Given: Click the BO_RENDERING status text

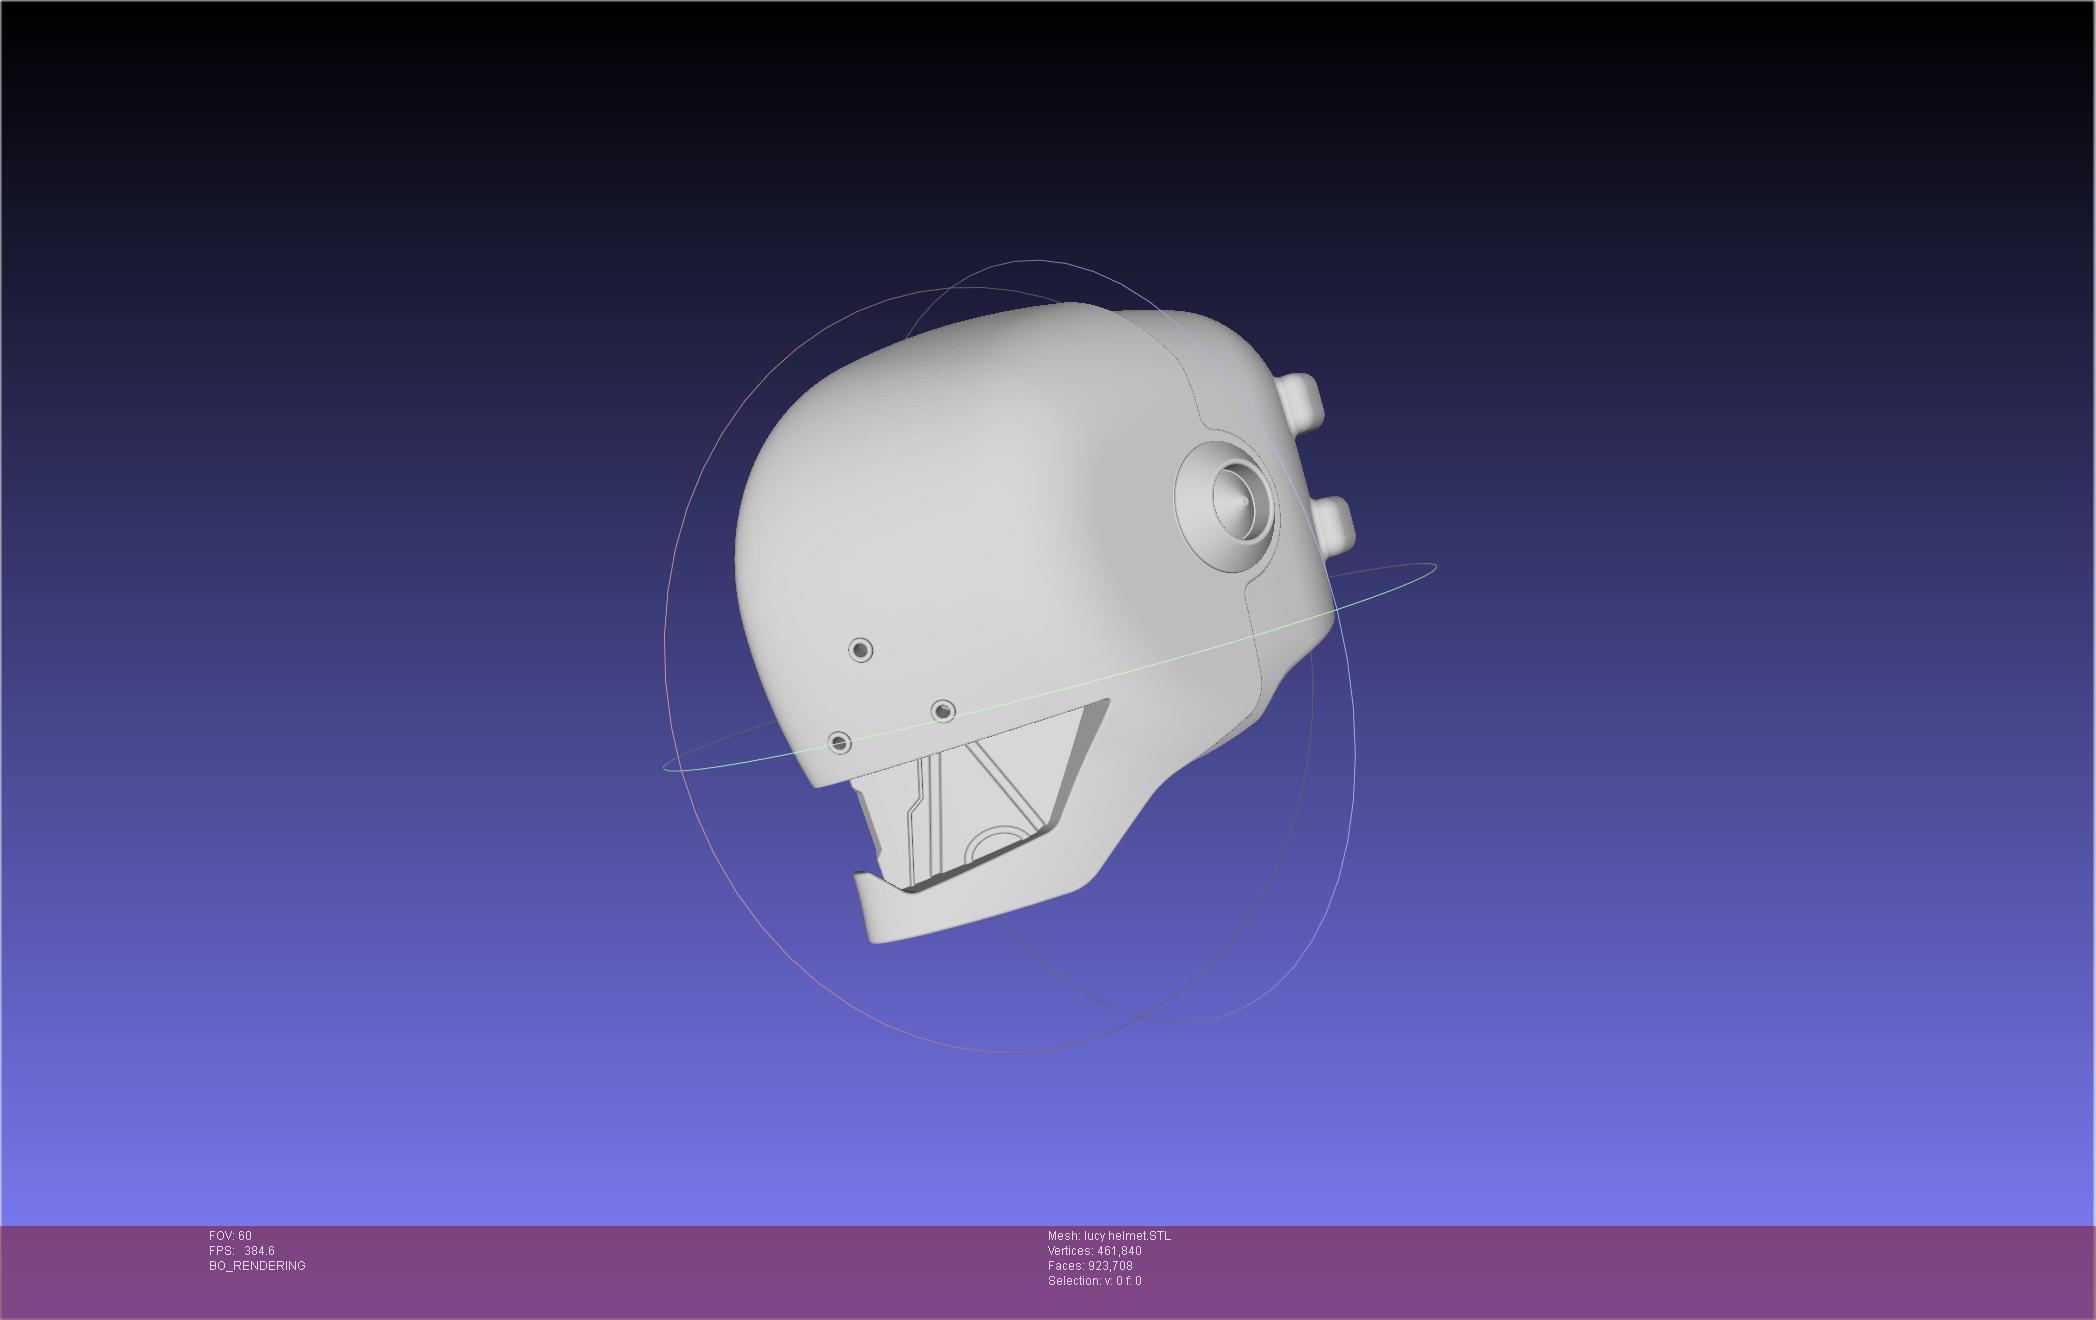Looking at the screenshot, I should point(257,1266).
